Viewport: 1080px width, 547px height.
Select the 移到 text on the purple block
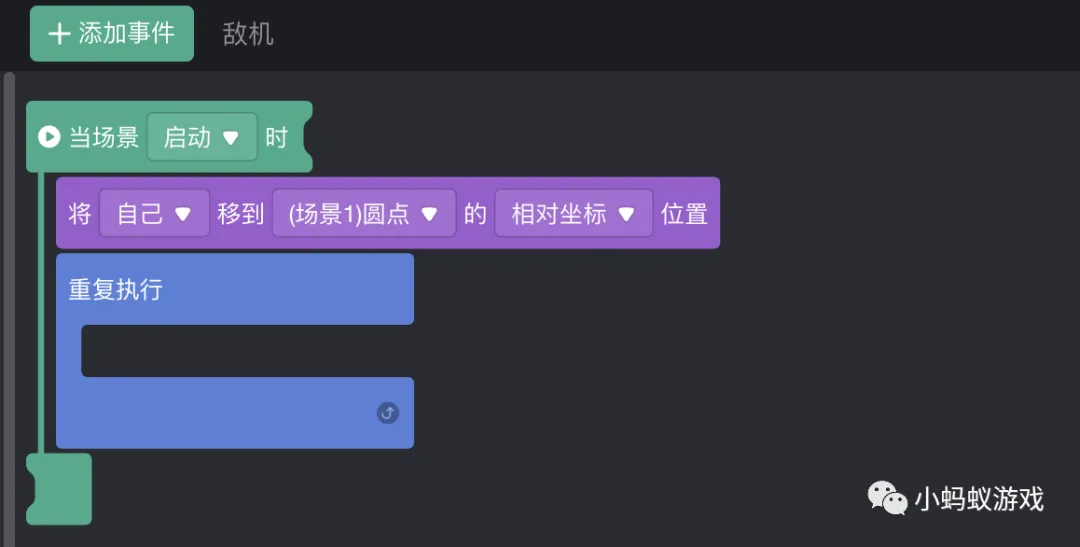coord(241,214)
